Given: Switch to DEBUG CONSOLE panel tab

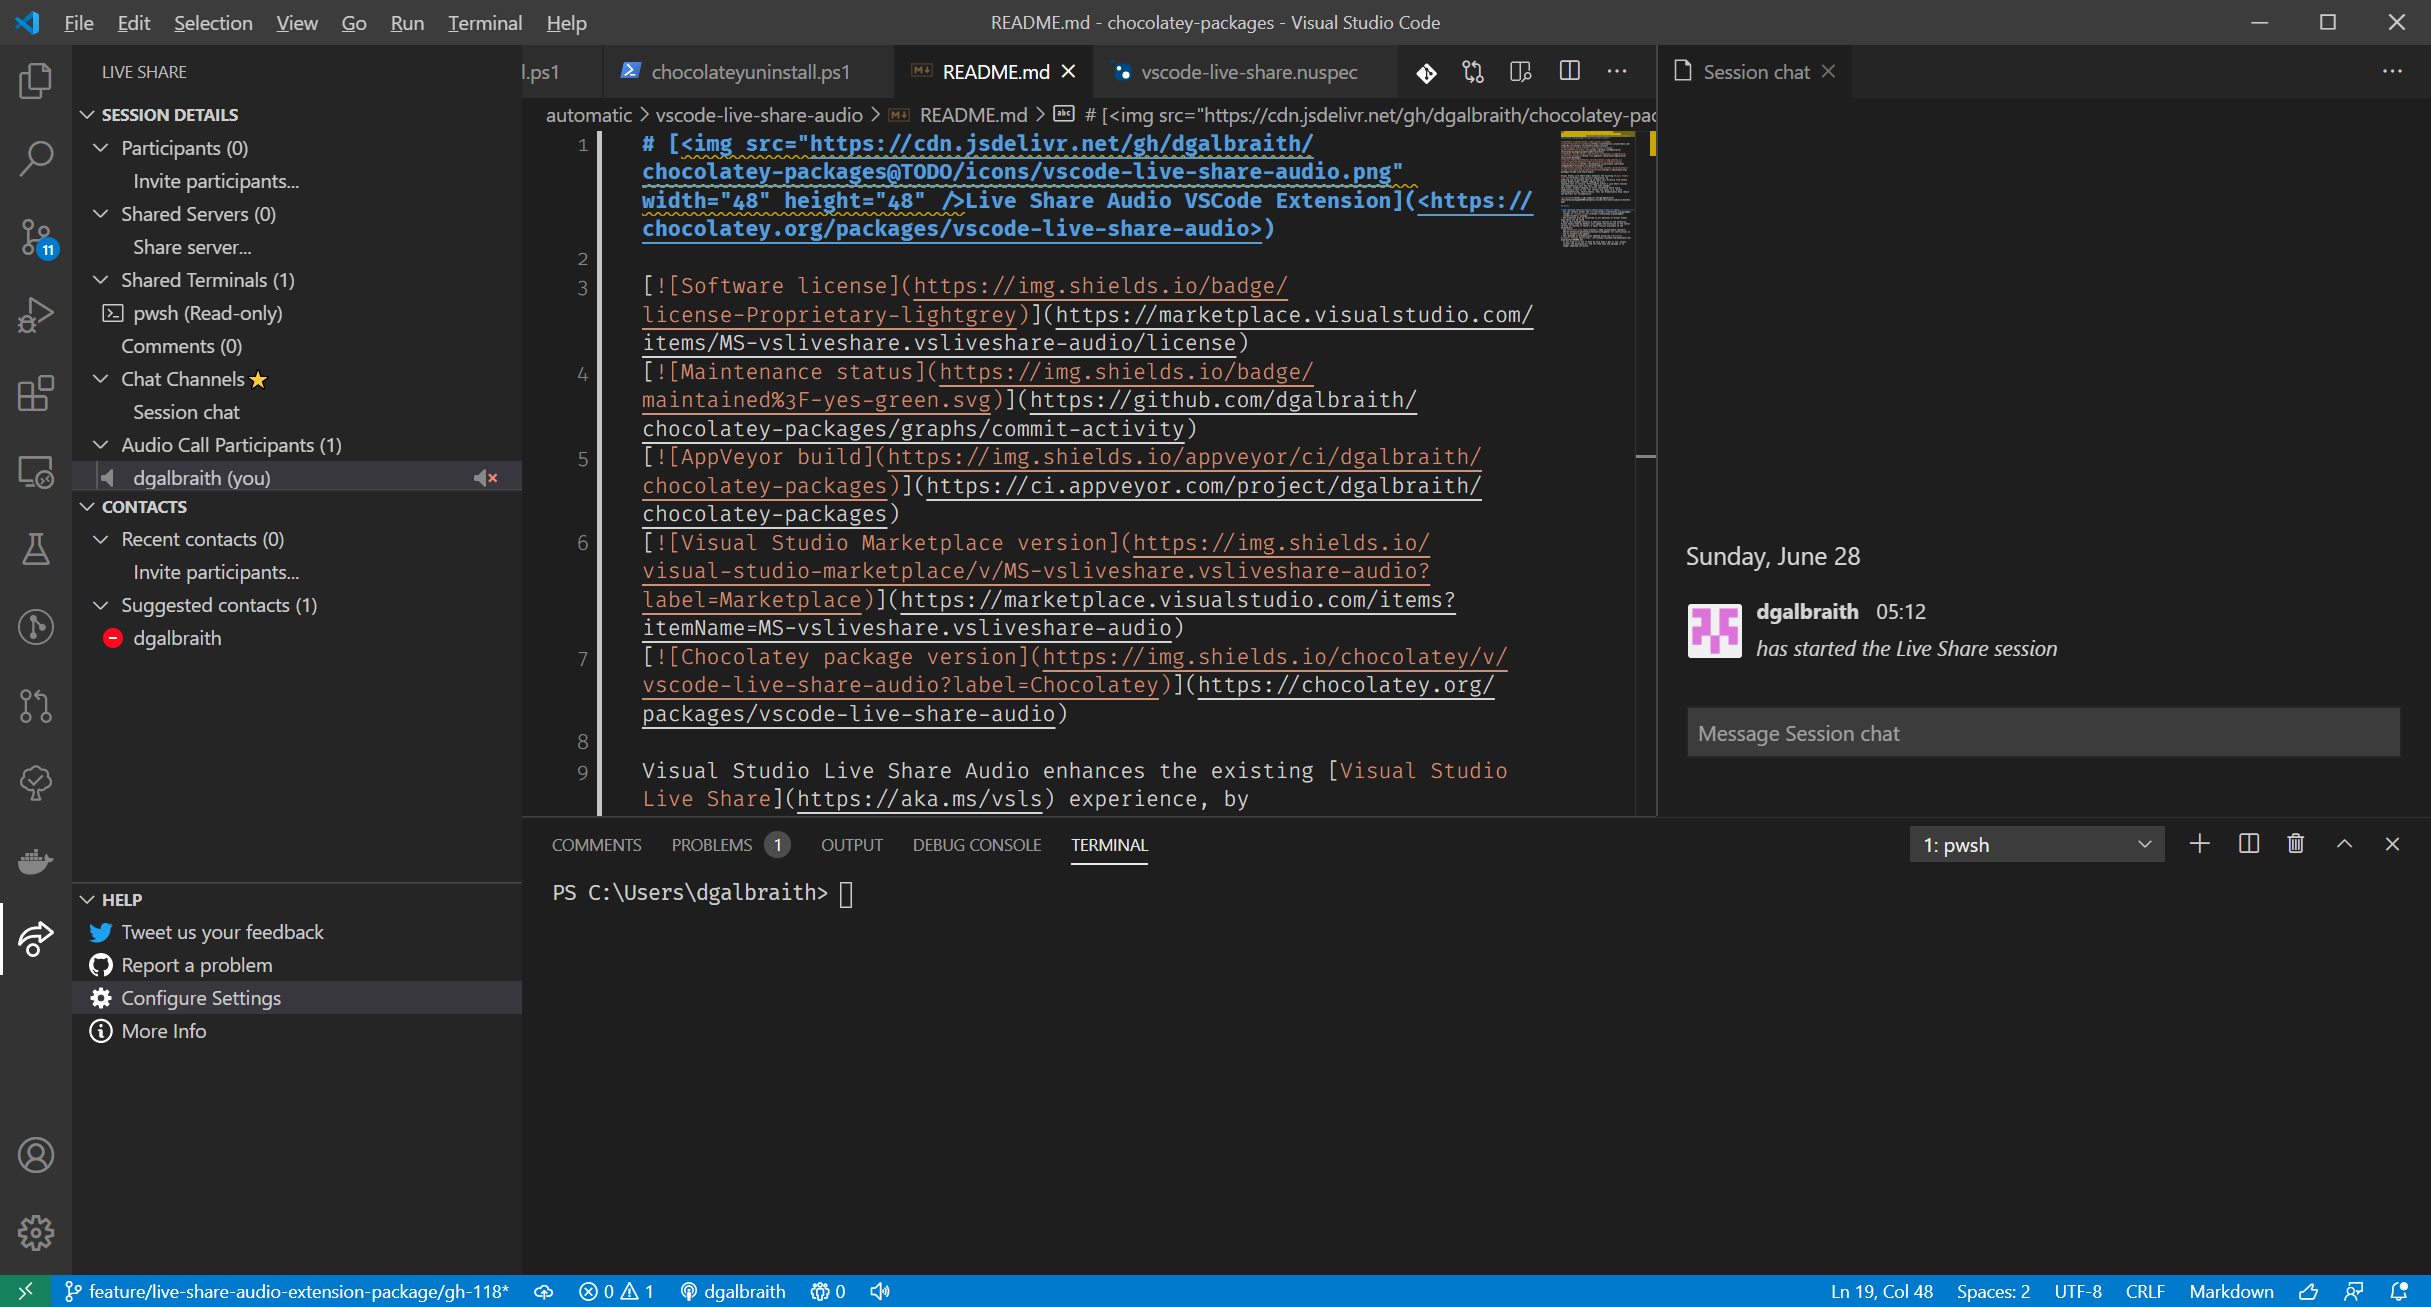Looking at the screenshot, I should click(977, 845).
